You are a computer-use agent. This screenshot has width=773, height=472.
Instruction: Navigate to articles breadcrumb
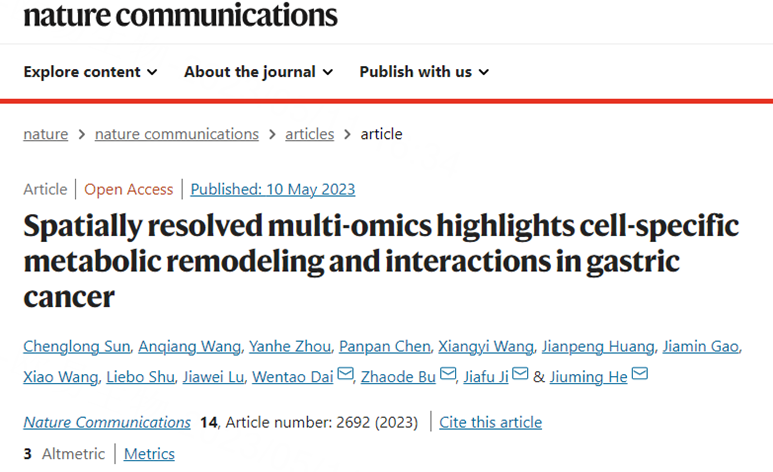point(310,134)
